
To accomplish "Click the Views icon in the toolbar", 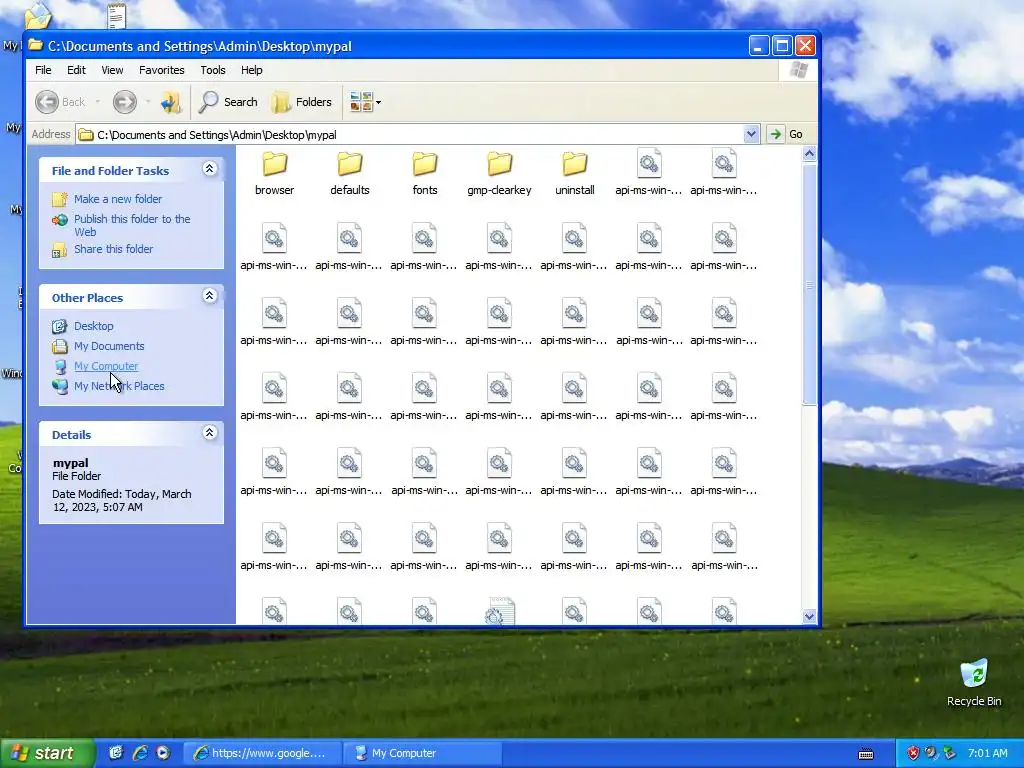I will (x=360, y=102).
